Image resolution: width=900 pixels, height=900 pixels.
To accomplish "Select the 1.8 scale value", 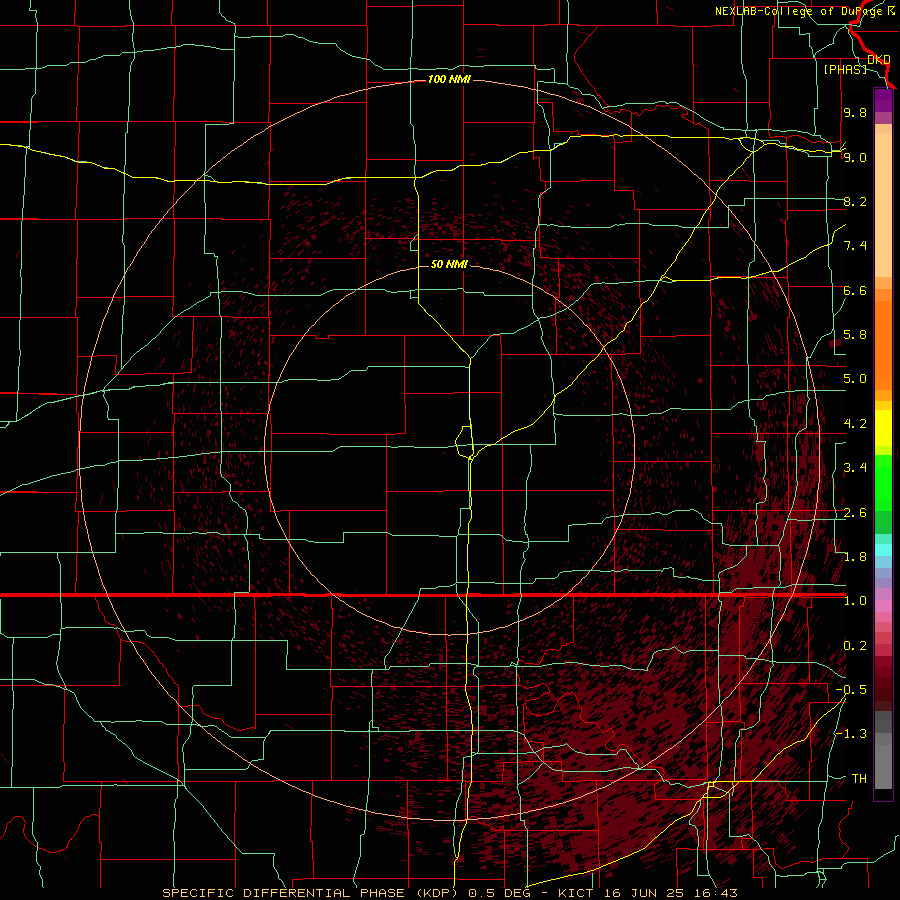I will [x=855, y=557].
